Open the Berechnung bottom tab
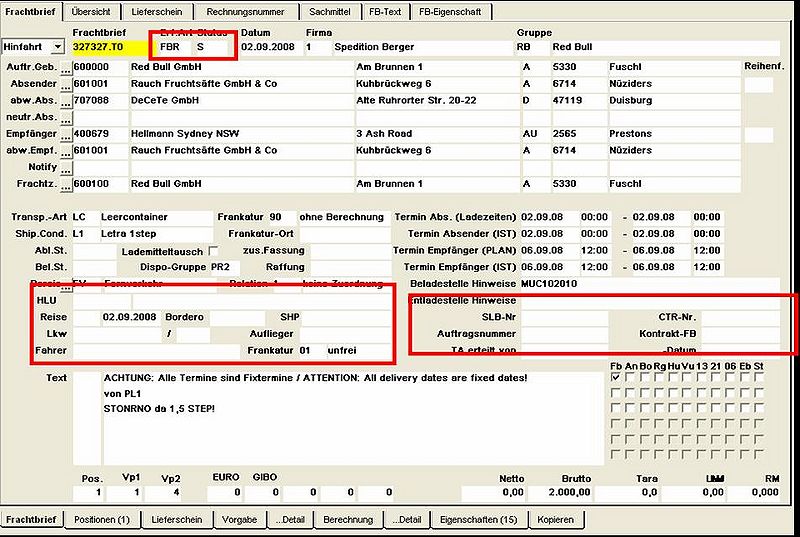Screen dimensions: 800x537 click(348, 520)
